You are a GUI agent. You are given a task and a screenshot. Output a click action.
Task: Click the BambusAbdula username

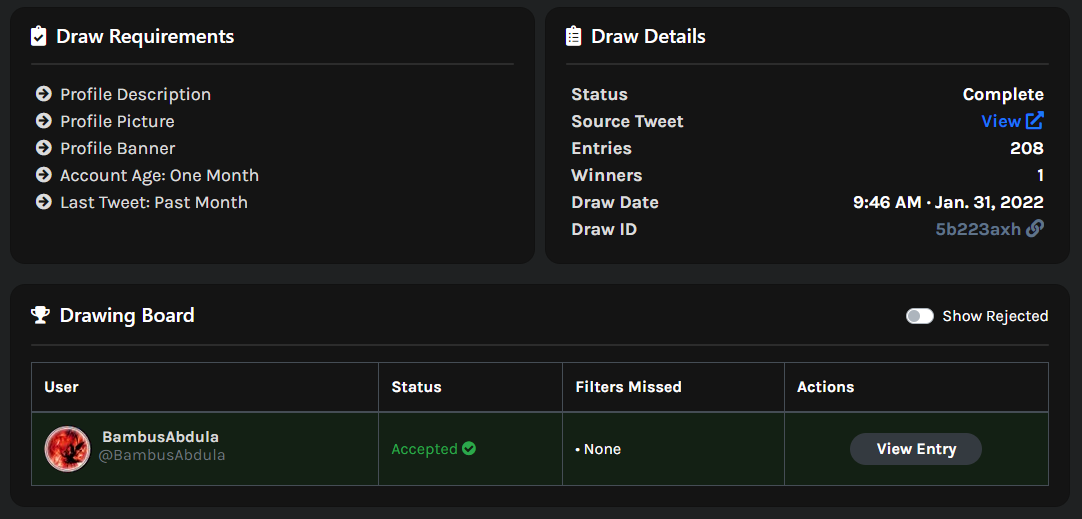coord(160,437)
